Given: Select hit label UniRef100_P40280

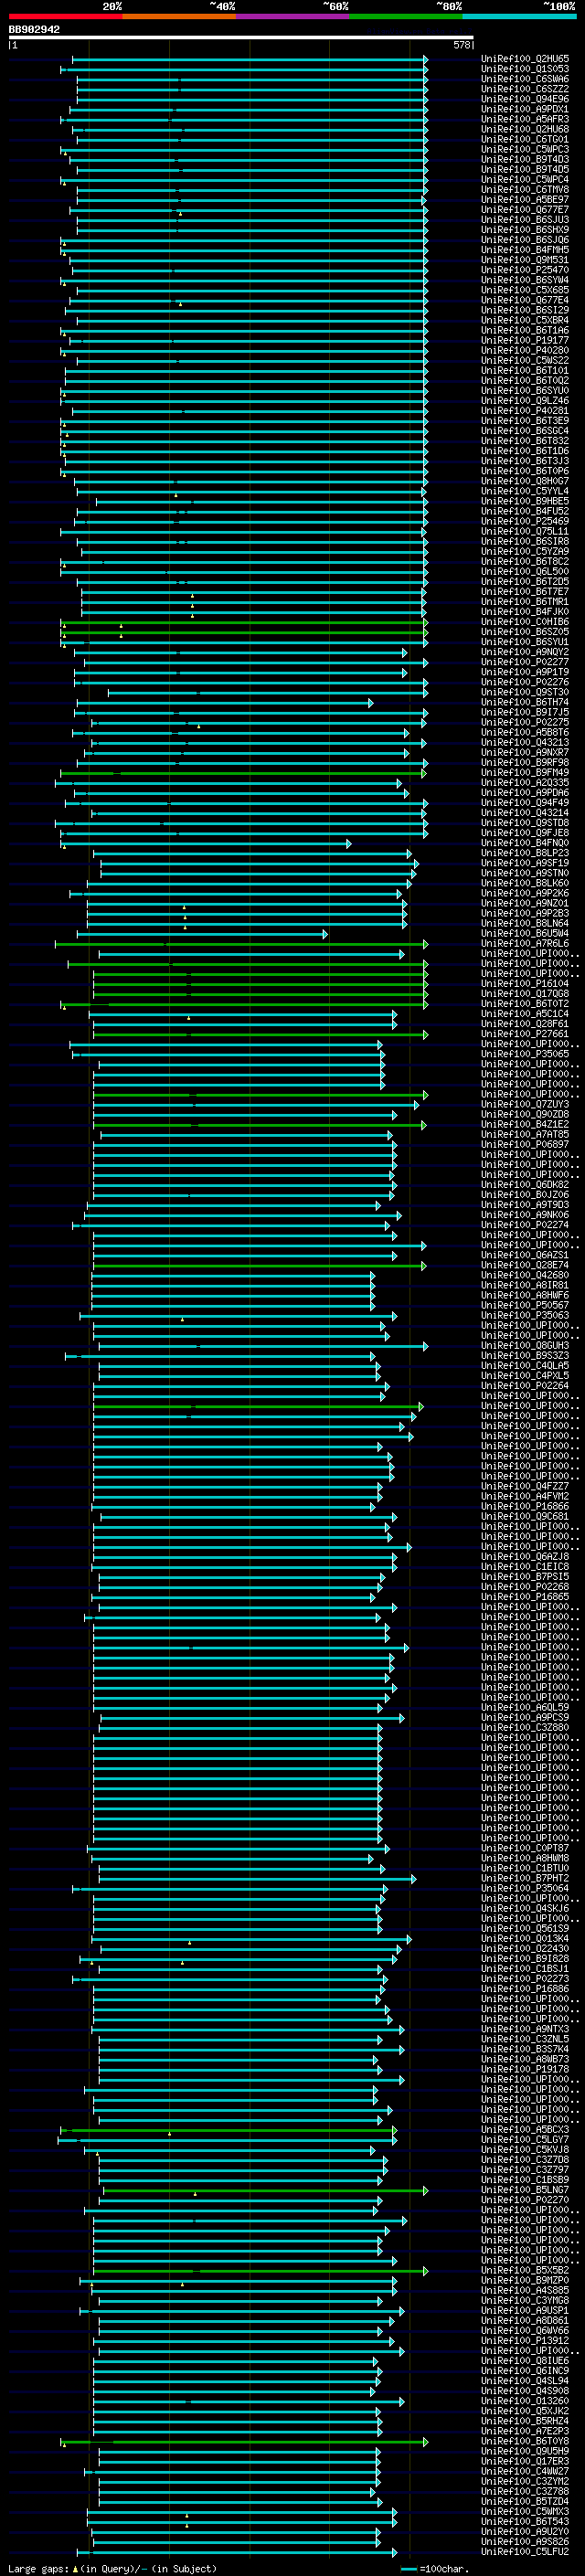Looking at the screenshot, I should tap(525, 351).
